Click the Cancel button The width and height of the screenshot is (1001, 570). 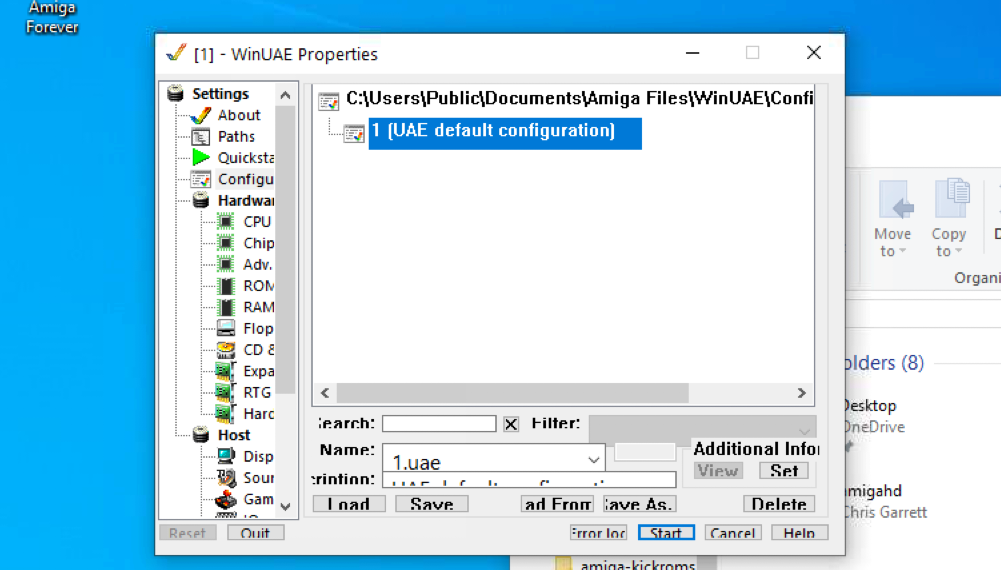(733, 532)
